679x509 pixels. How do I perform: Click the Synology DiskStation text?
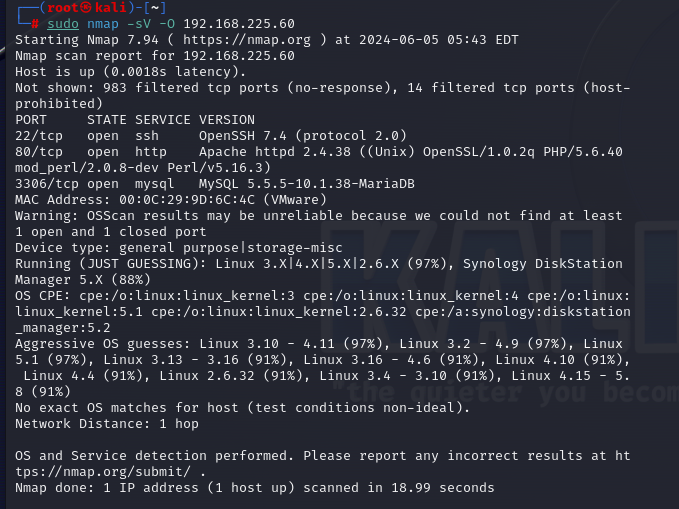point(543,263)
